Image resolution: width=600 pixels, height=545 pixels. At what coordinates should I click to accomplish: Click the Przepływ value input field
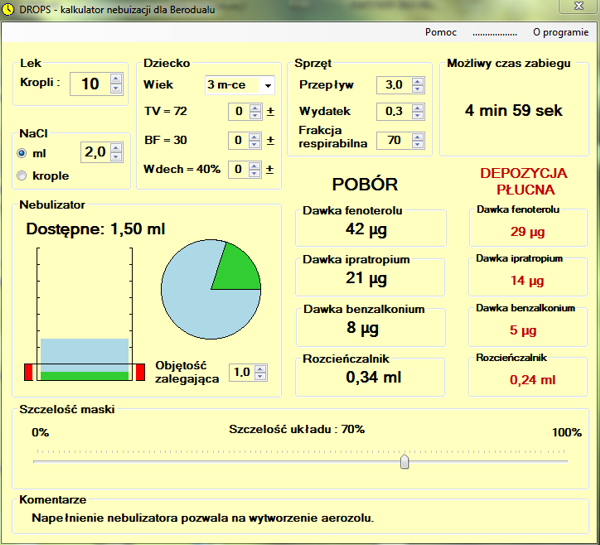(x=390, y=84)
